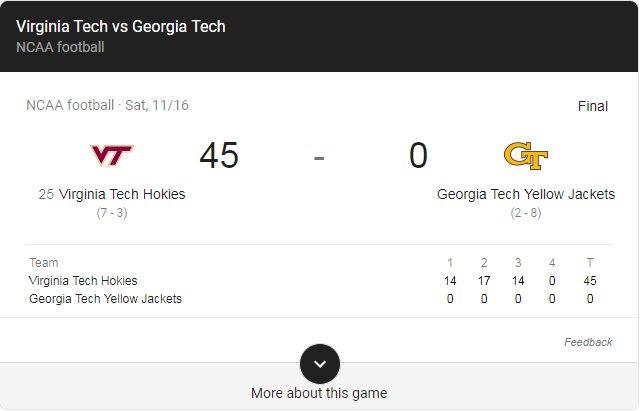Select the NCAA football subtitle in the header
The width and height of the screenshot is (640, 411).
pos(60,47)
